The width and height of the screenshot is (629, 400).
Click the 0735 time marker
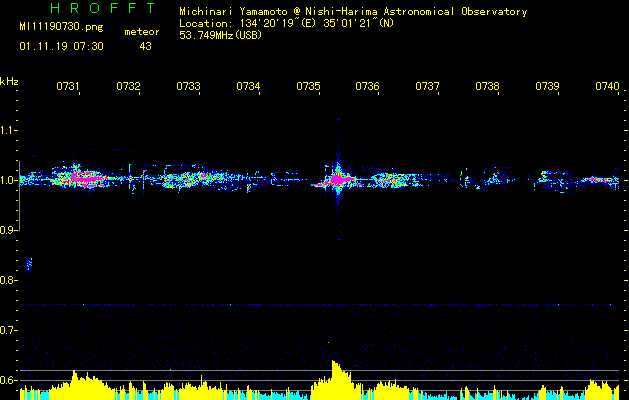(x=308, y=86)
